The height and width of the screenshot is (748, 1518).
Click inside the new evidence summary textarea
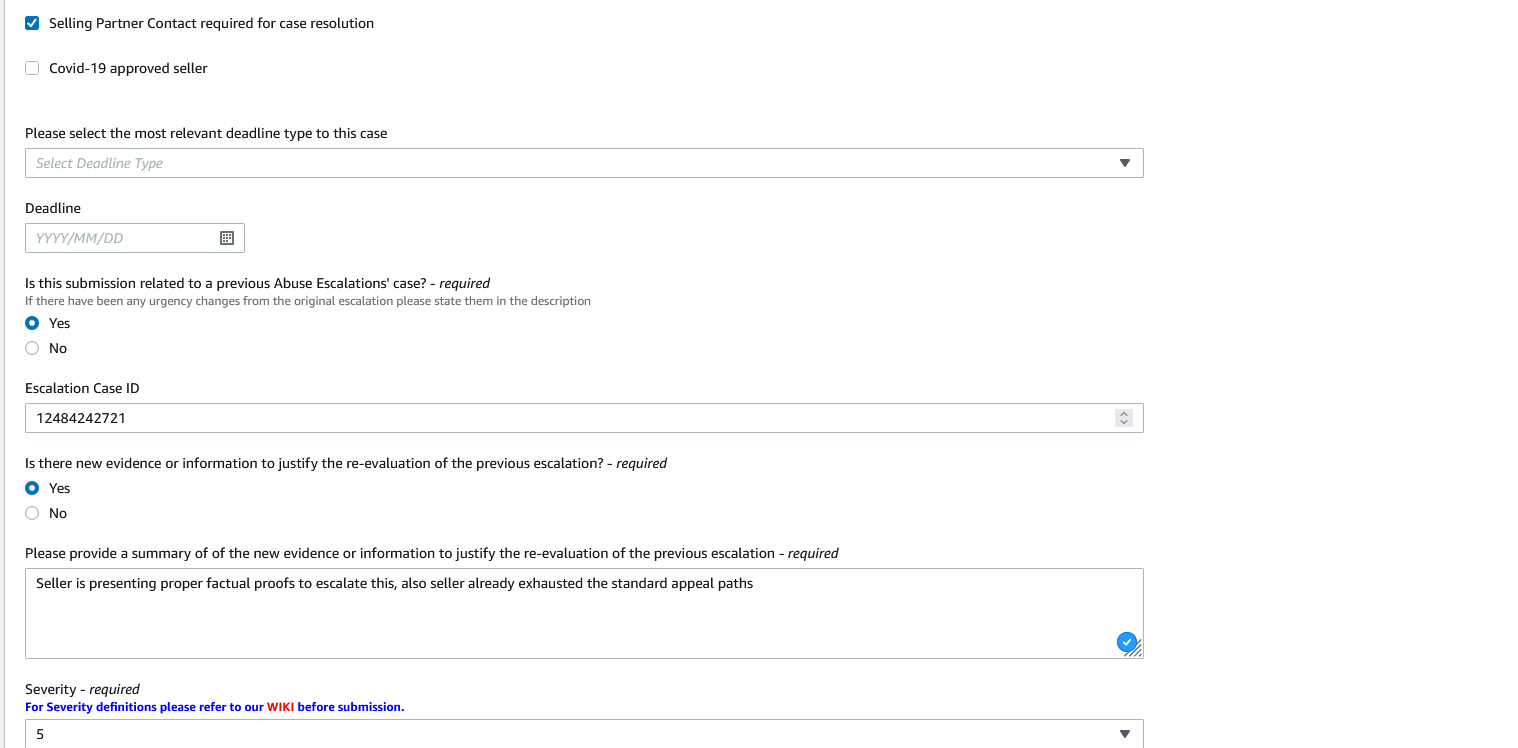pos(570,618)
